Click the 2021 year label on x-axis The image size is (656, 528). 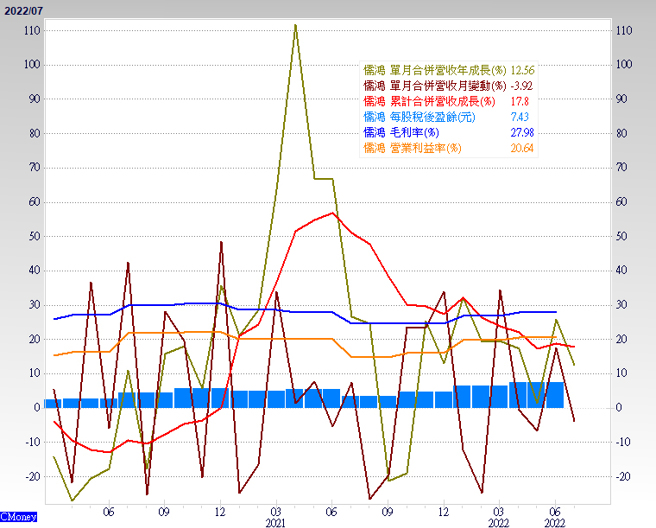[276, 522]
